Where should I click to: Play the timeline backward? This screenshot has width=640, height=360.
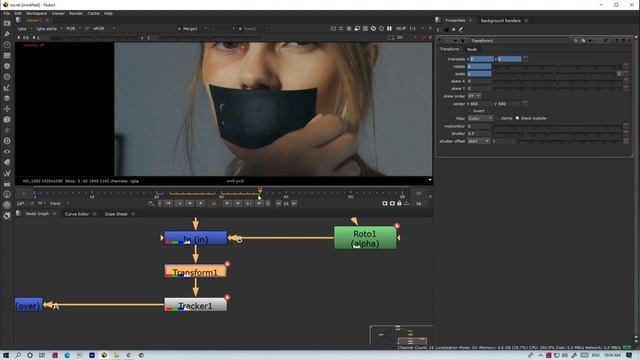point(200,203)
